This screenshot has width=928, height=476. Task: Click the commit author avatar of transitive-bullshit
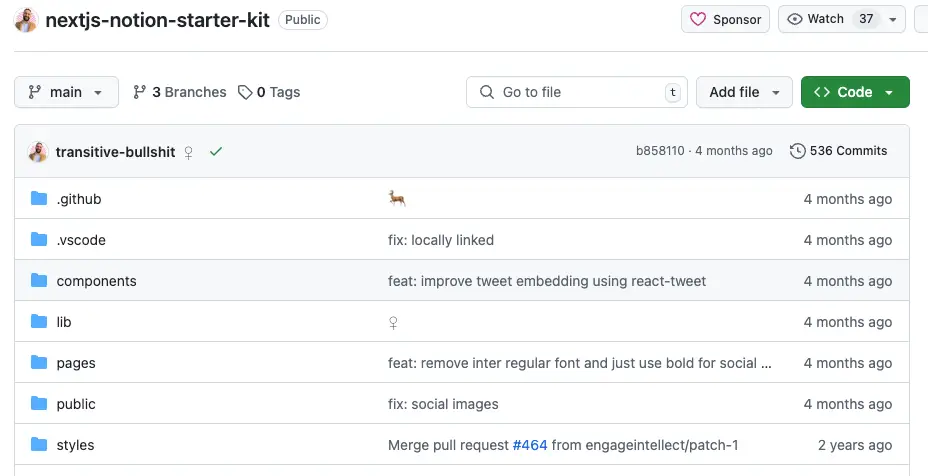pos(38,152)
